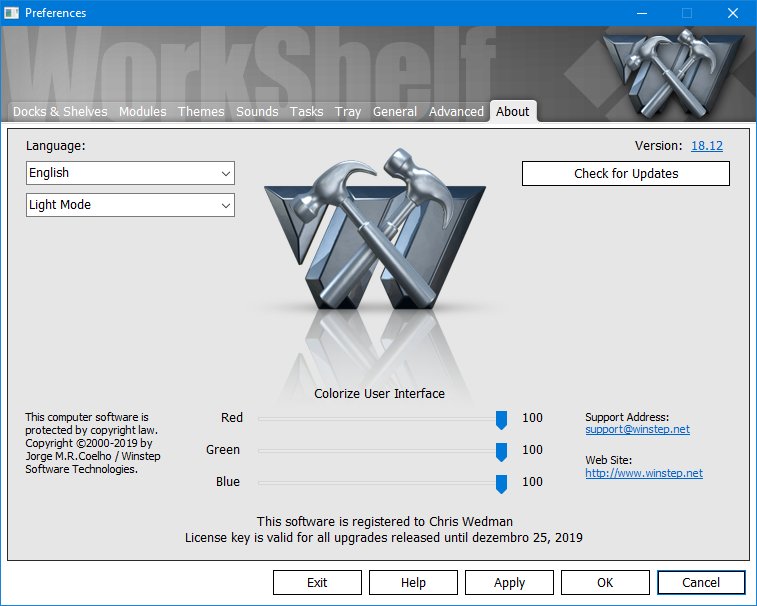Click the Help button
Viewport: 757px width, 606px height.
pyautogui.click(x=413, y=582)
